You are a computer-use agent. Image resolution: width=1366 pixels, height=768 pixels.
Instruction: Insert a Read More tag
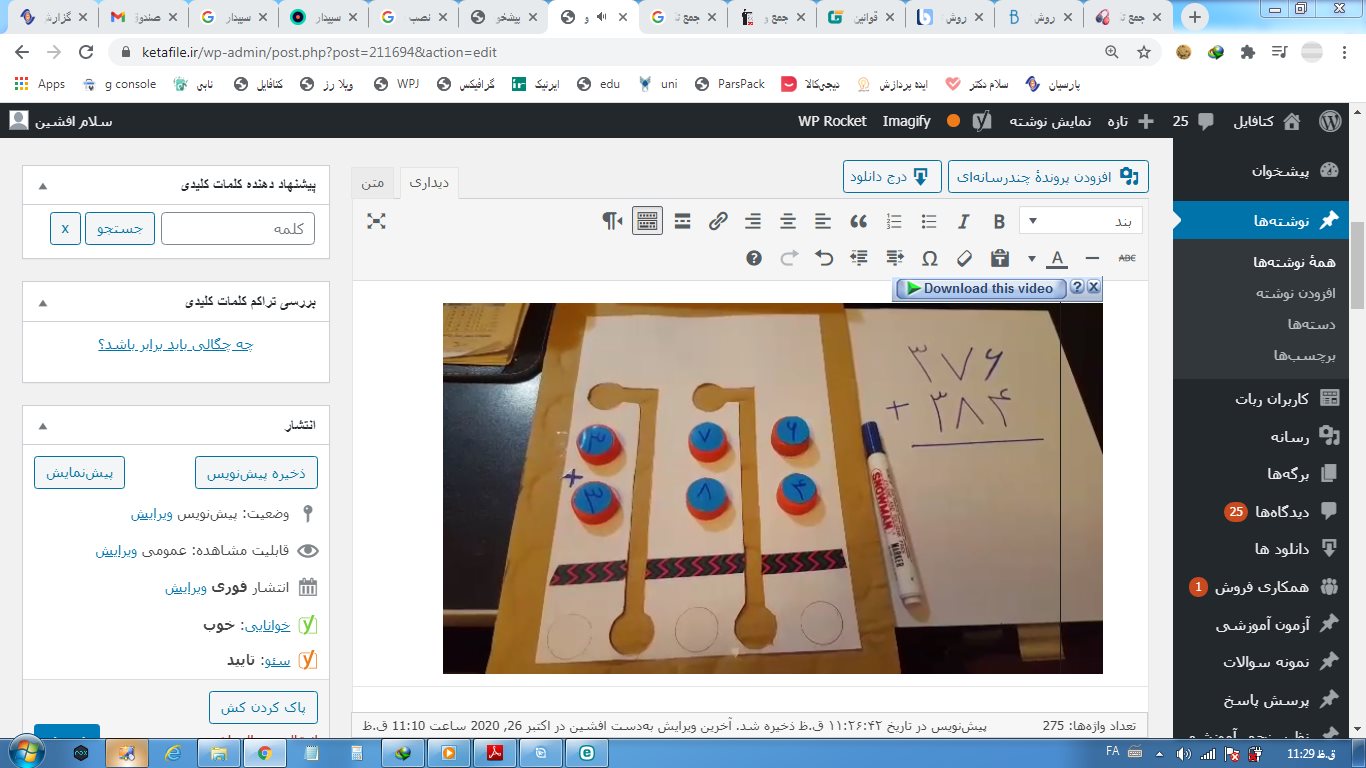[683, 221]
